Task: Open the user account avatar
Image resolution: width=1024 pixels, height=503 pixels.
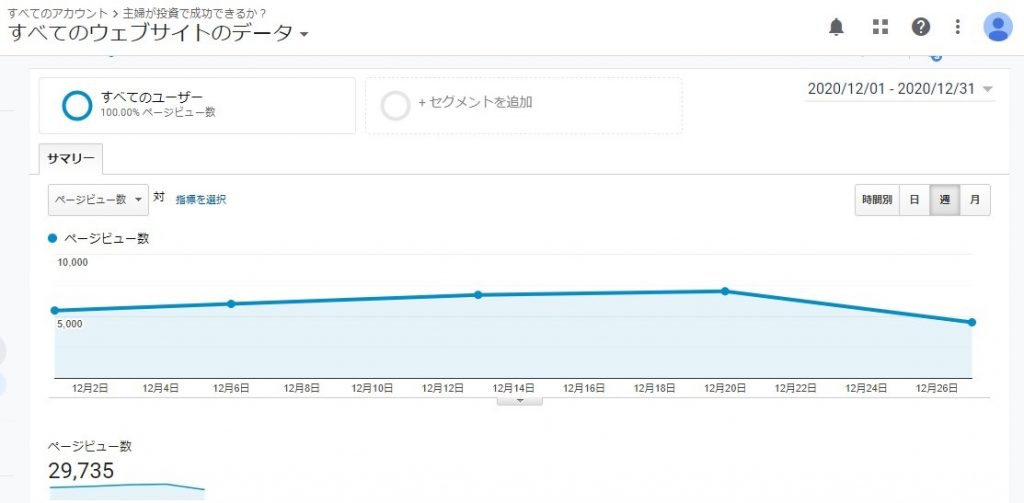Action: [997, 27]
